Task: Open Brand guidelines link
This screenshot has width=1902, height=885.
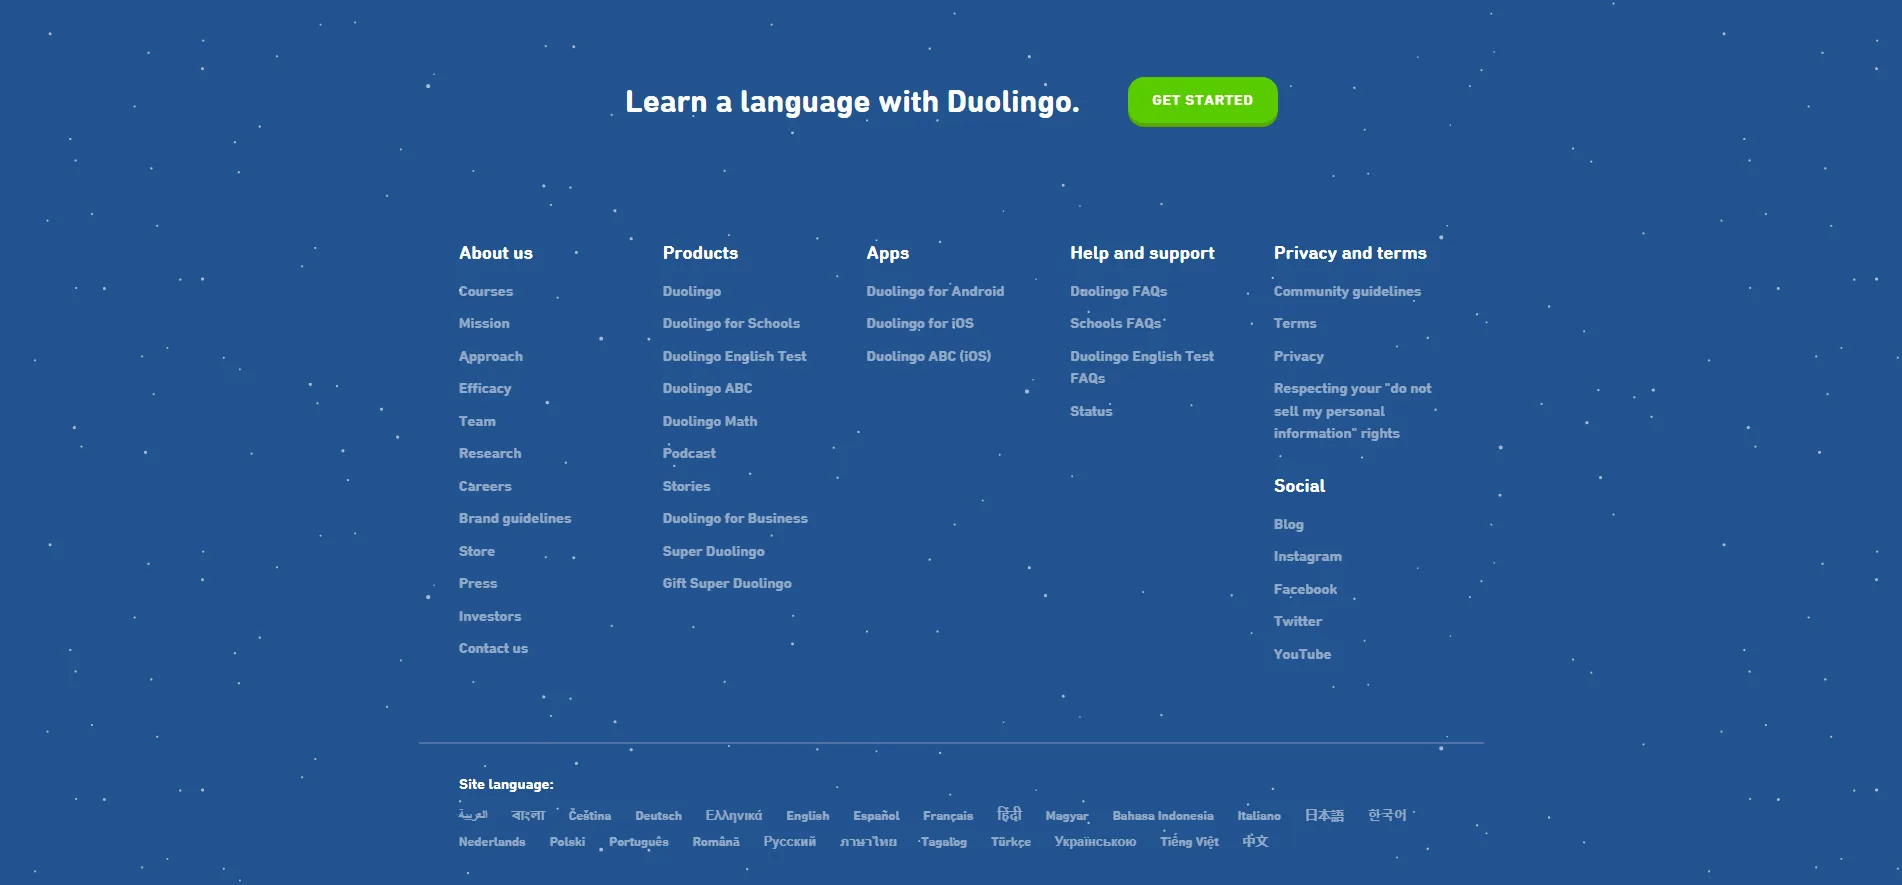Action: [x=515, y=518]
